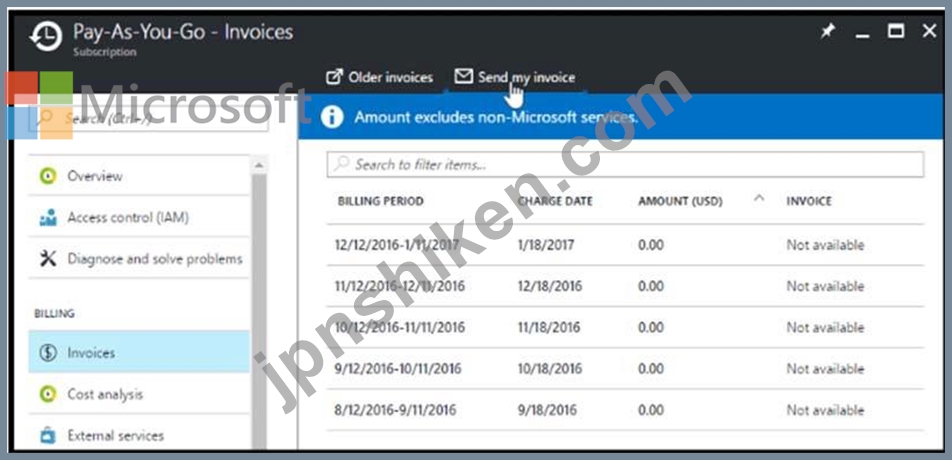Pin the Invoices blade
Viewport: 952px width, 460px height.
(827, 32)
